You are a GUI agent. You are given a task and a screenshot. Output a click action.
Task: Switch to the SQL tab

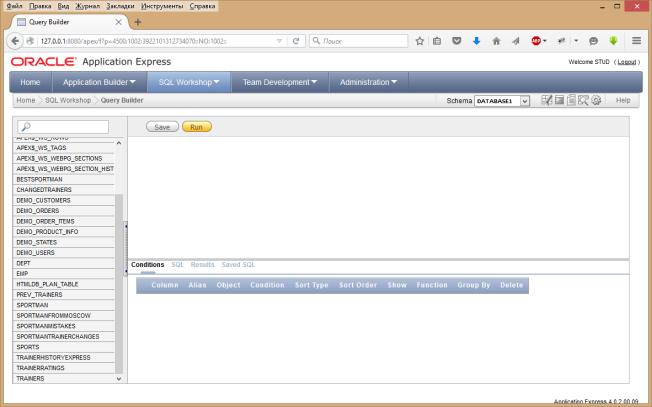(178, 265)
